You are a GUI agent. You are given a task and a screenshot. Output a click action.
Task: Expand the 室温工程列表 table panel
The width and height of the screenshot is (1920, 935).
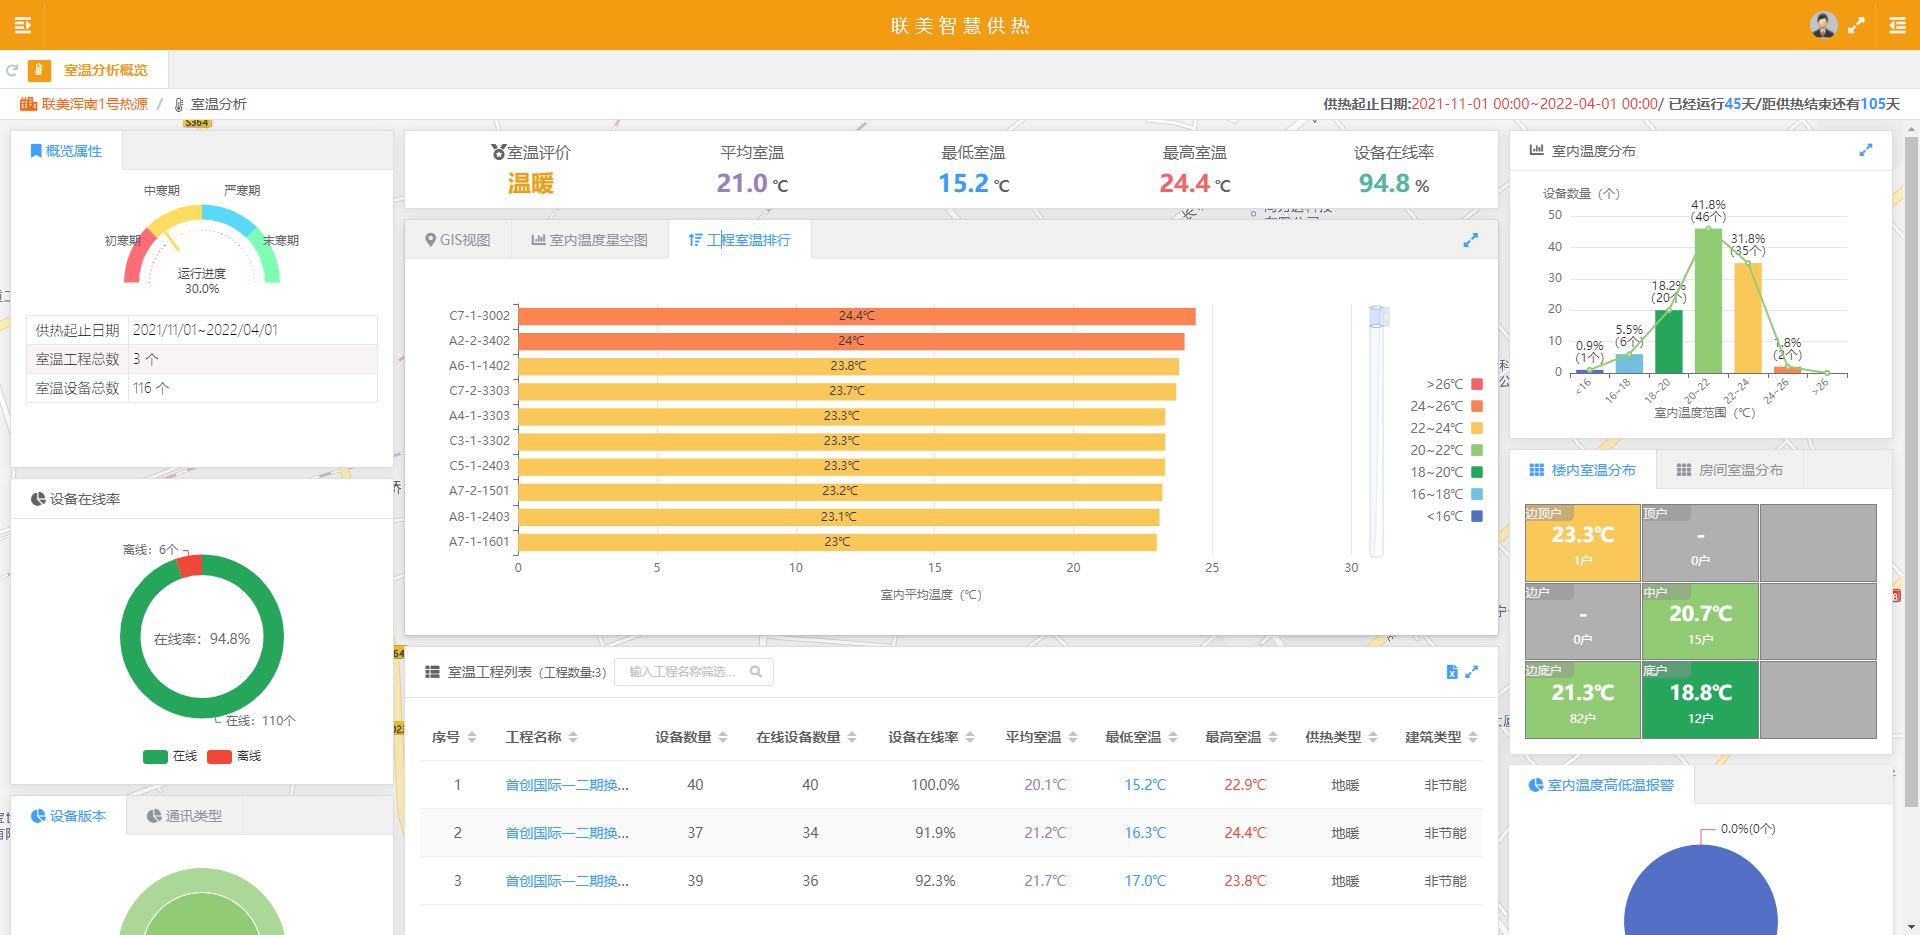coord(1471,672)
